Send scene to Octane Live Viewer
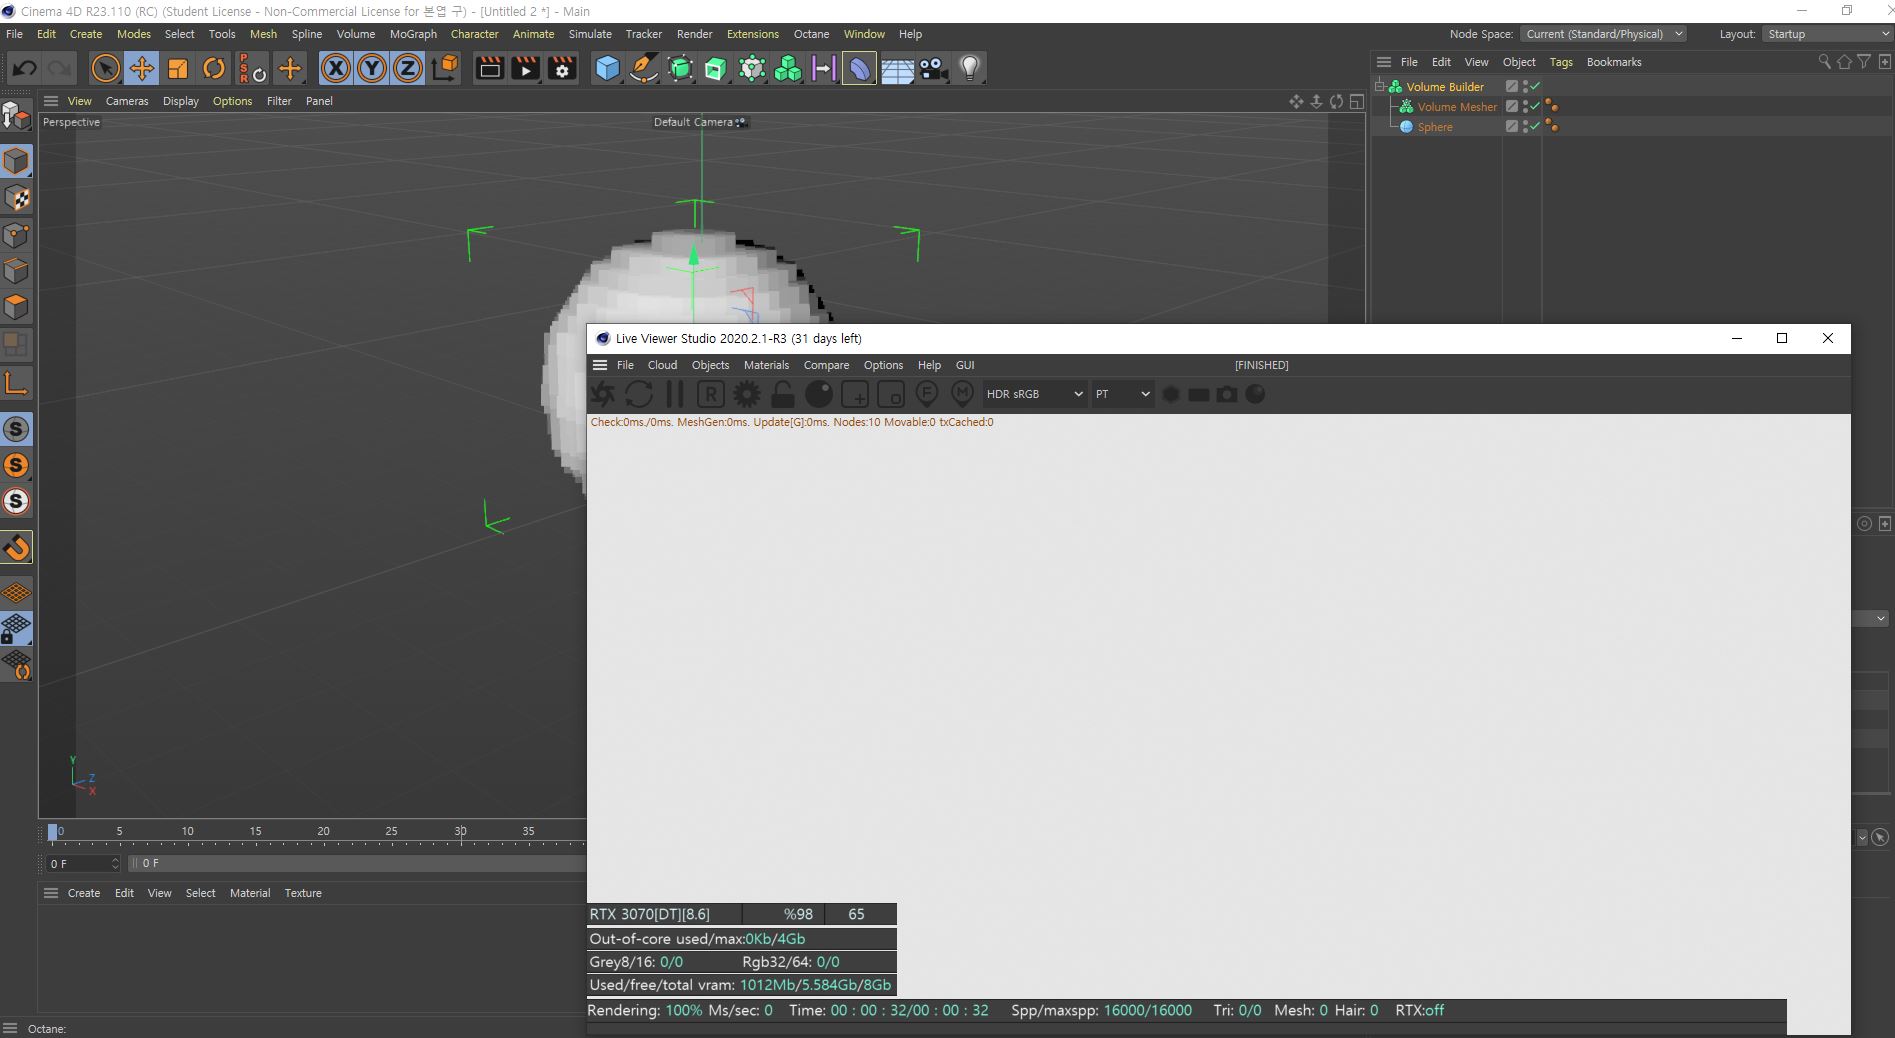 pyautogui.click(x=603, y=394)
